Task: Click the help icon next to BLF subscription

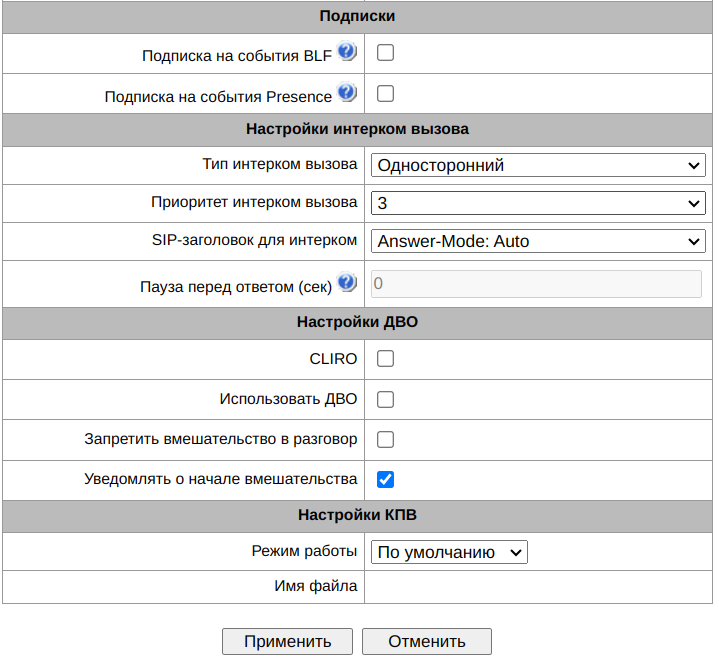Action: click(x=347, y=52)
